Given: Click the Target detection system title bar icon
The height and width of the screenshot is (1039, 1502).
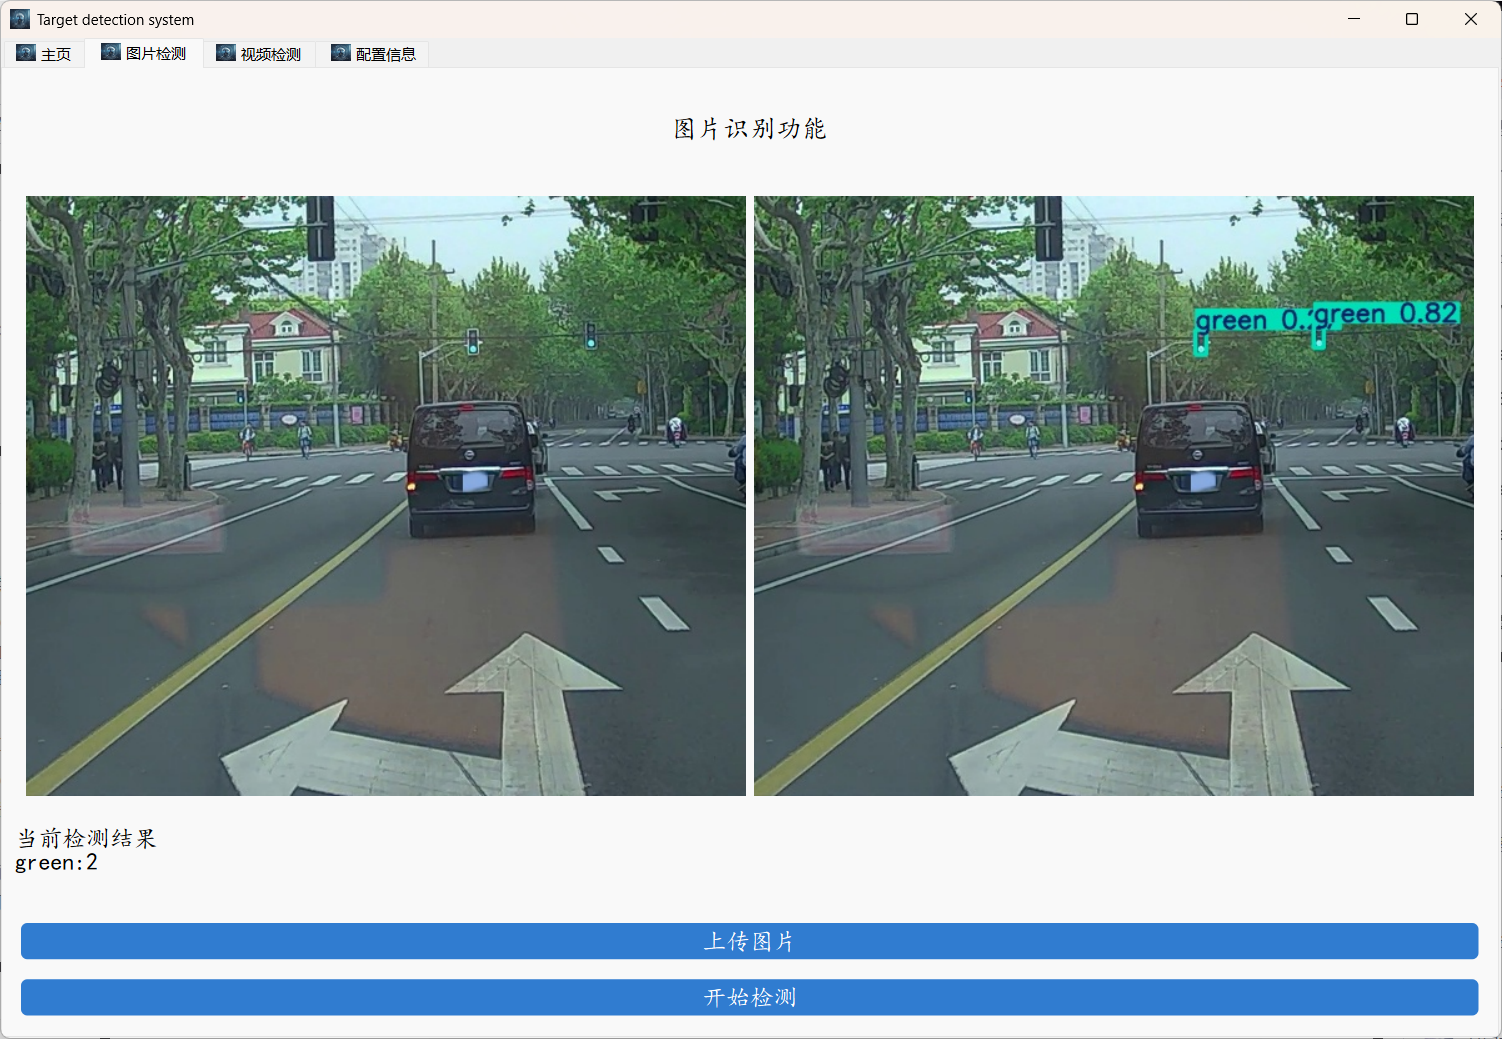Looking at the screenshot, I should pos(20,19).
